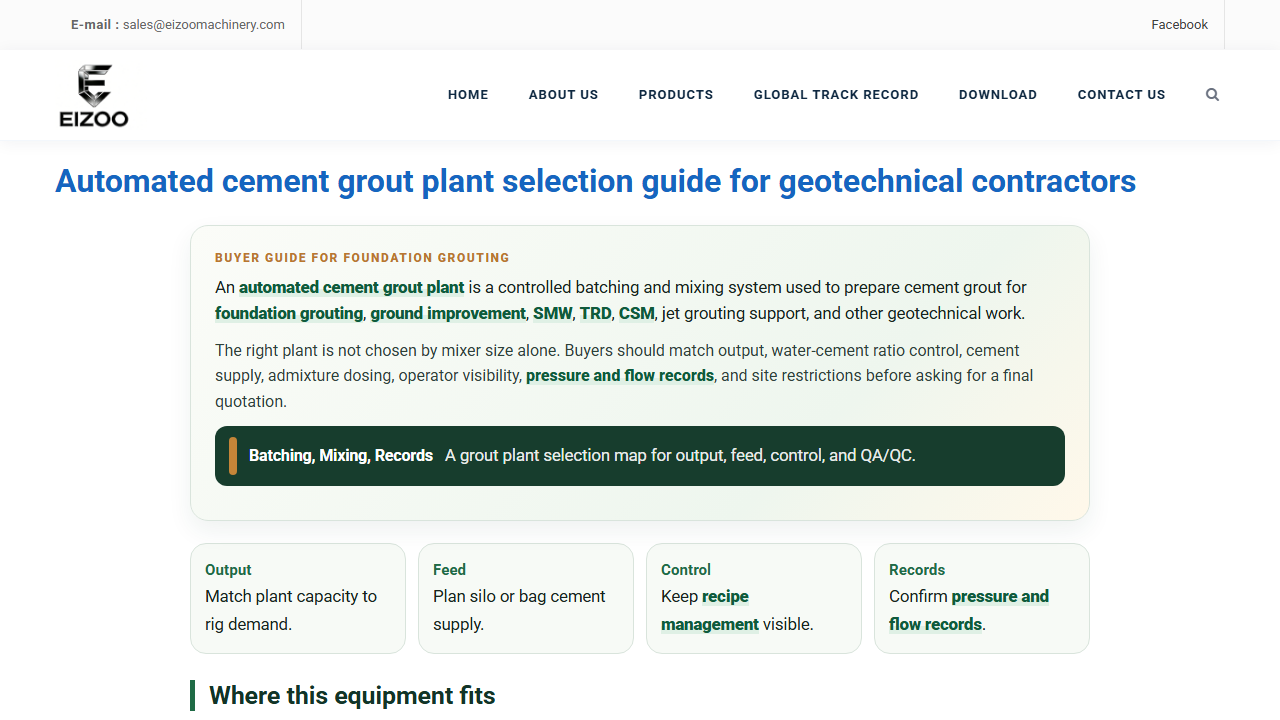Open the HOME menu item

coord(468,95)
